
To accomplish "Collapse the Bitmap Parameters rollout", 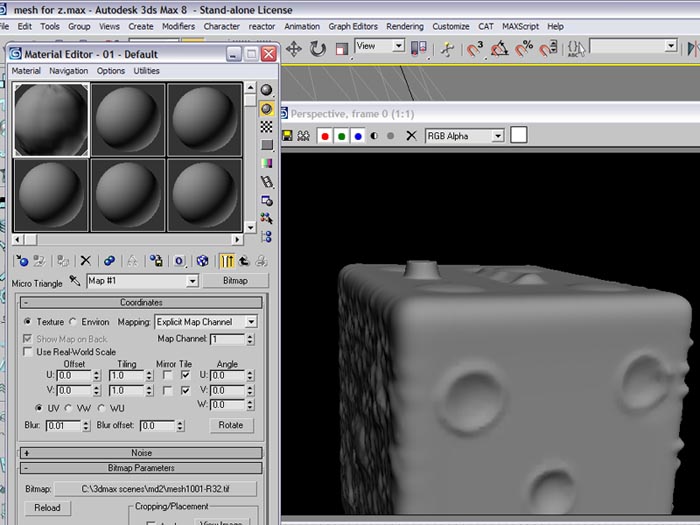I will [141, 468].
